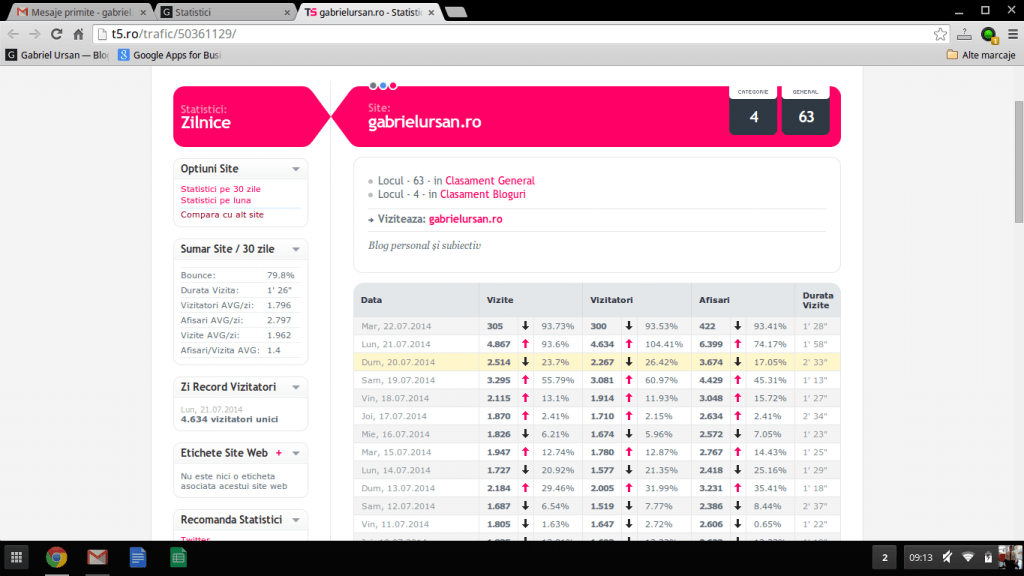Close the Statistici tab
The width and height of the screenshot is (1024, 576).
[x=287, y=12]
